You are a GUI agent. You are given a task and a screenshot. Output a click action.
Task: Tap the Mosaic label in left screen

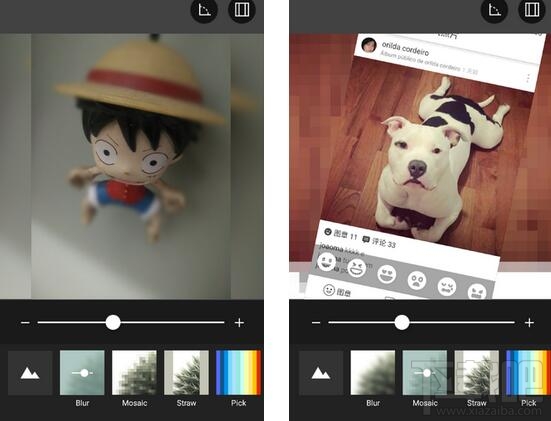(x=134, y=403)
